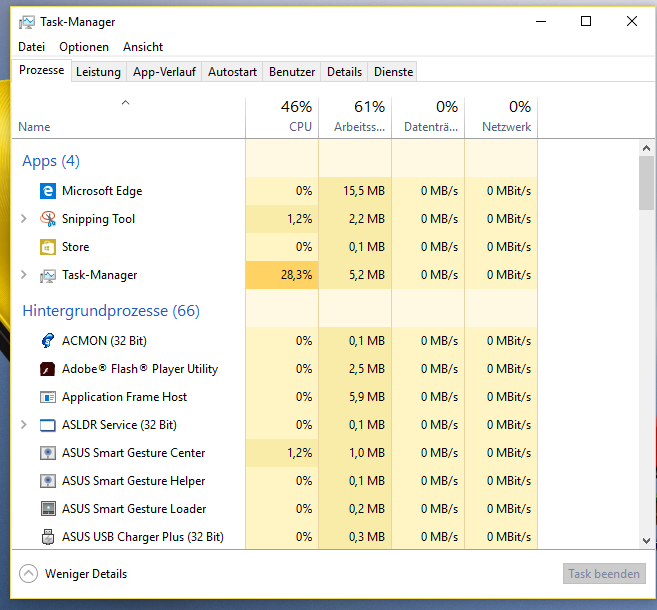Sort by the Name column header
Viewport: 657px width, 610px height.
[128, 118]
